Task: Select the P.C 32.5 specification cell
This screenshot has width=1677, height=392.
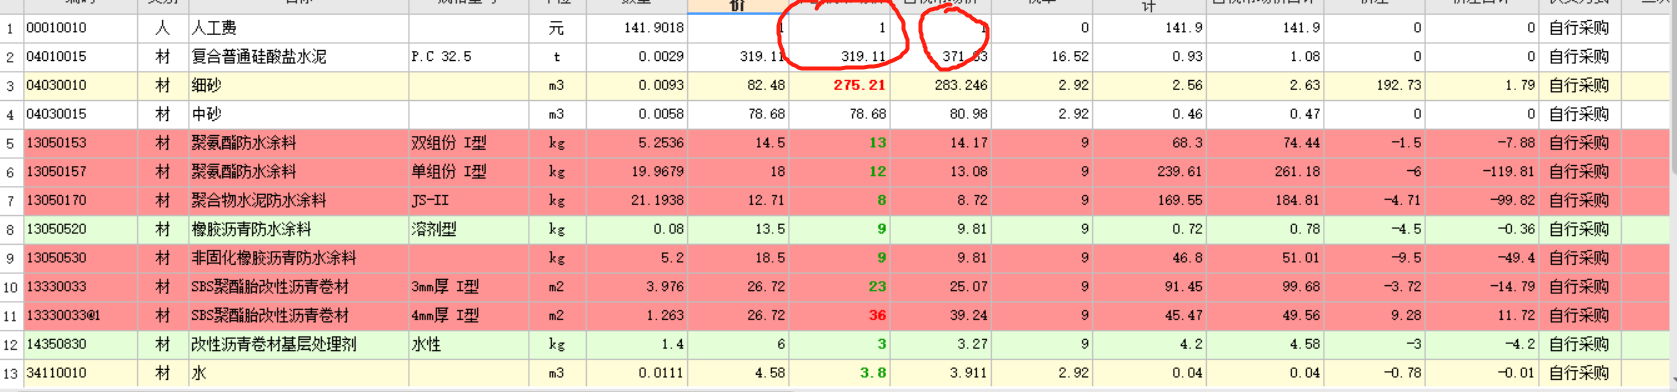Action: click(x=468, y=57)
